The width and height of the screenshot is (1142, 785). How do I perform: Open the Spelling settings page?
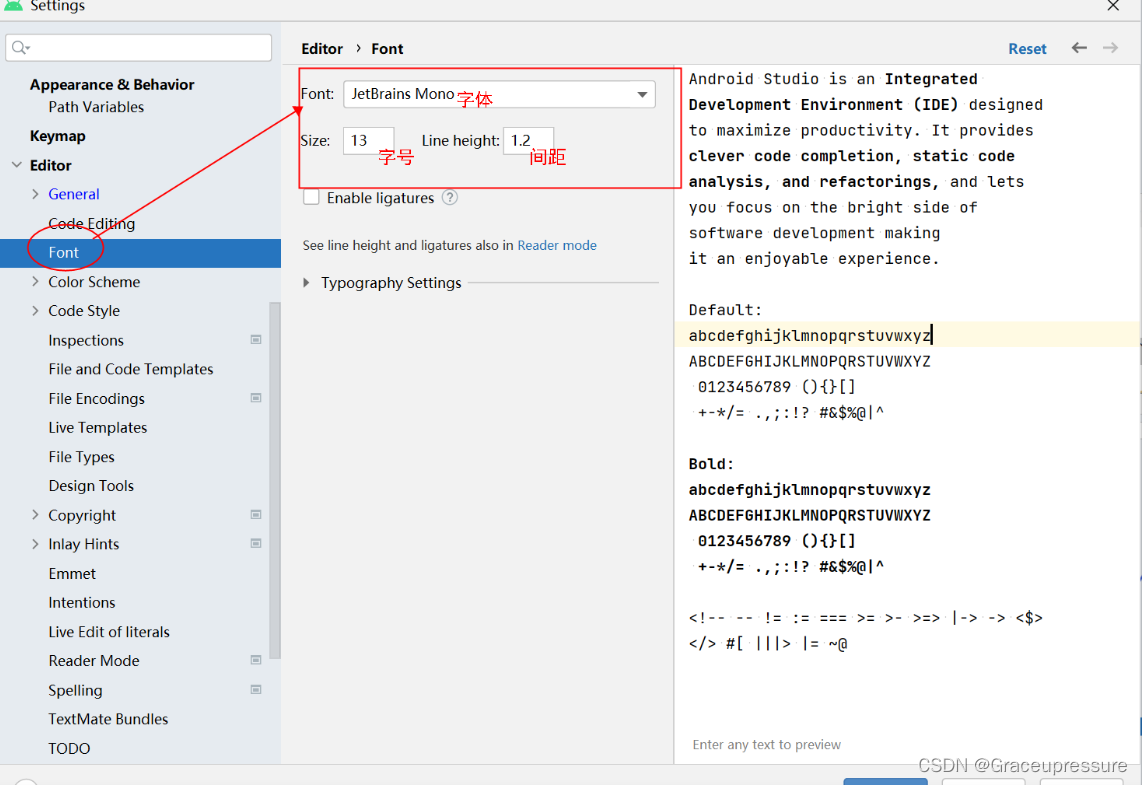(x=75, y=690)
